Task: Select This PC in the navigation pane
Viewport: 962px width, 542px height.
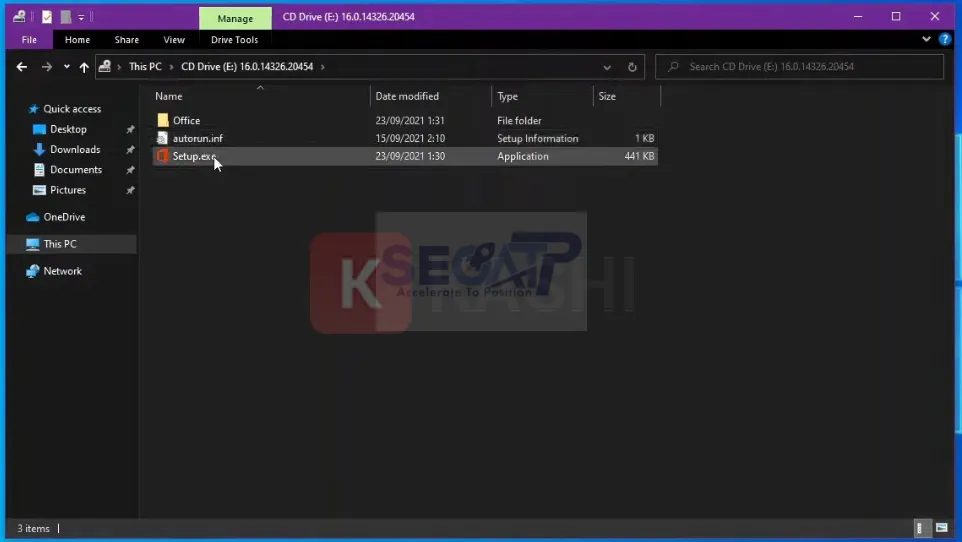Action: pos(60,244)
